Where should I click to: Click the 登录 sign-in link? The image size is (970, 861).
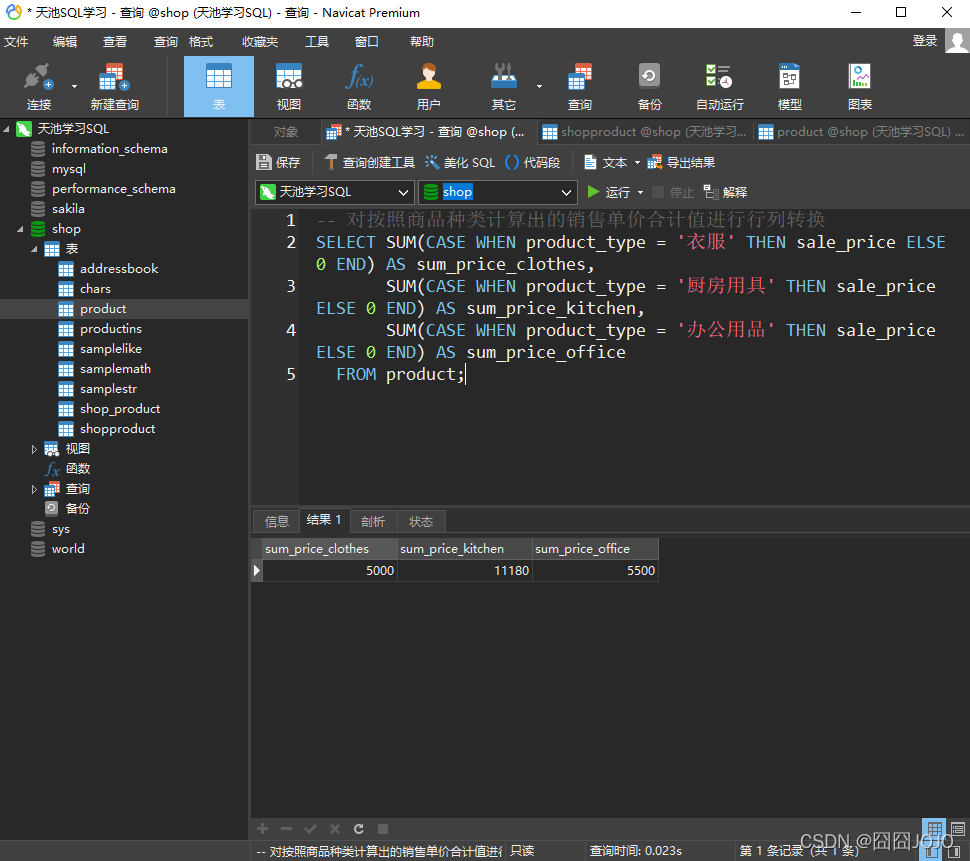(x=925, y=41)
